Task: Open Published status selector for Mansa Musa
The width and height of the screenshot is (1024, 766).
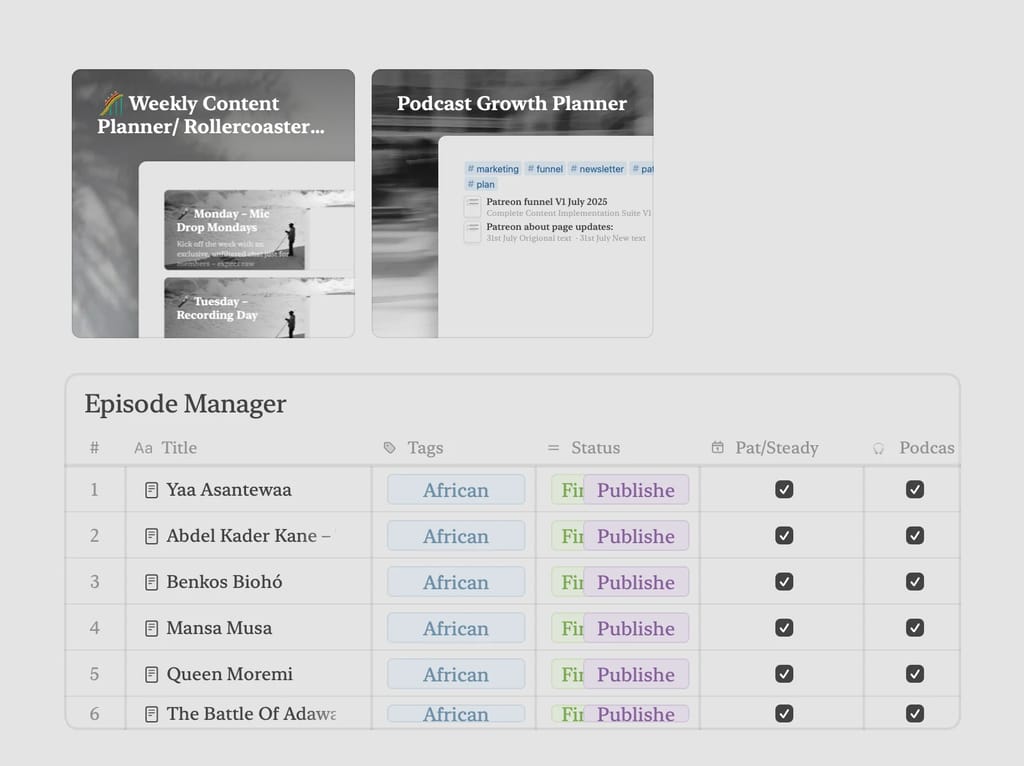Action: point(636,628)
